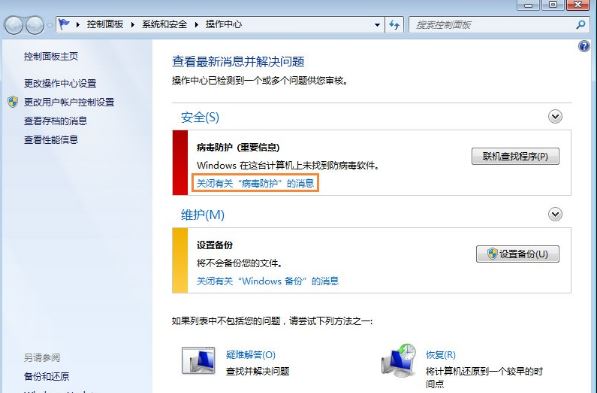Open help with the blue question mark
Viewport: 597px width, 393px height.
(584, 46)
